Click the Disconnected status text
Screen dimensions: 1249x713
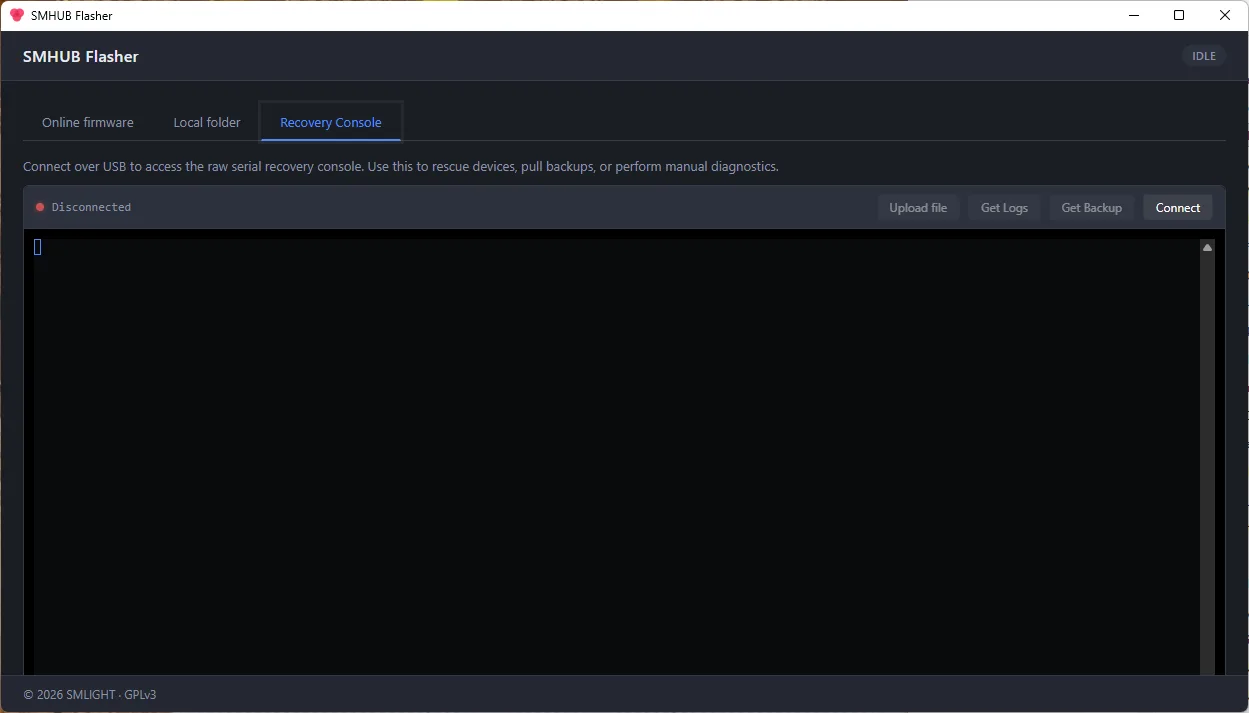91,207
